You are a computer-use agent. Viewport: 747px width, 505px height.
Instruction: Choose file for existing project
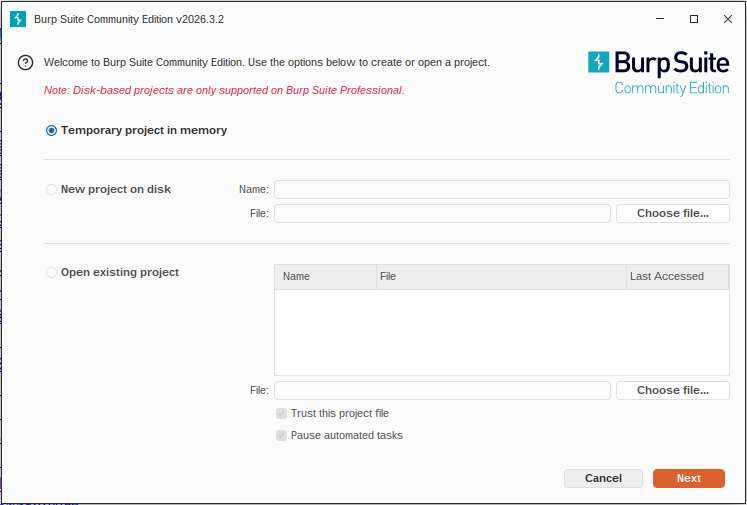[x=673, y=391]
